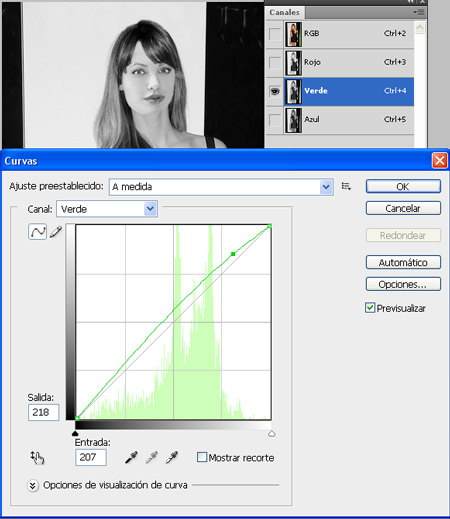
Task: Open the Canal Verde dropdown
Action: tap(107, 209)
